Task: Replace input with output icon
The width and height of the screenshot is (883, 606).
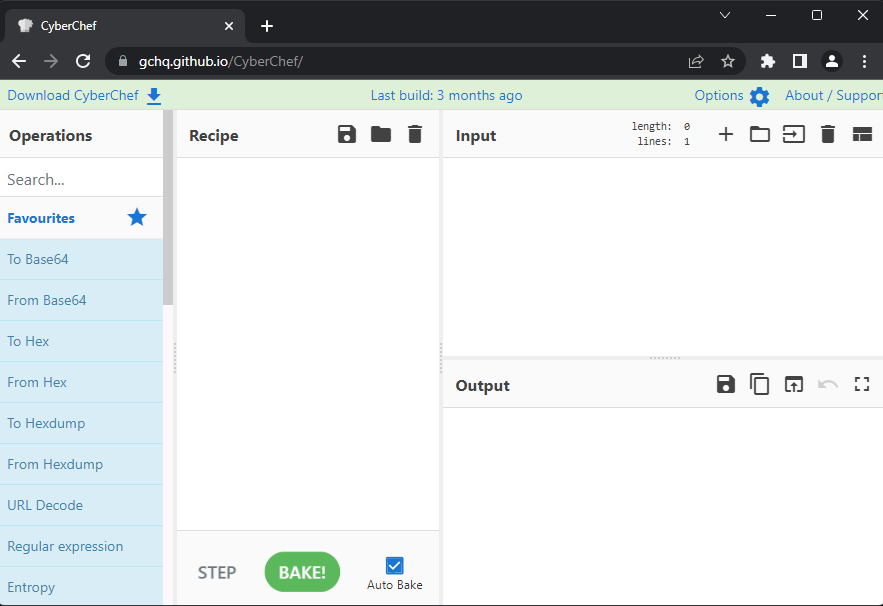Action: tap(794, 385)
